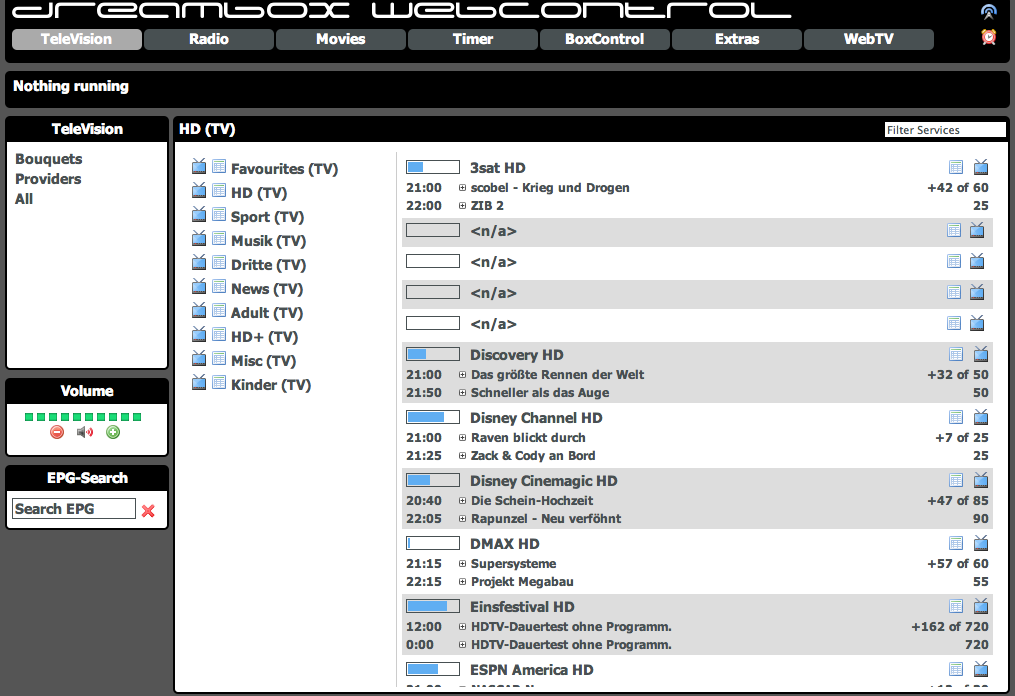Image resolution: width=1015 pixels, height=696 pixels.
Task: Click the red alarm clock icon
Action: pos(988,37)
